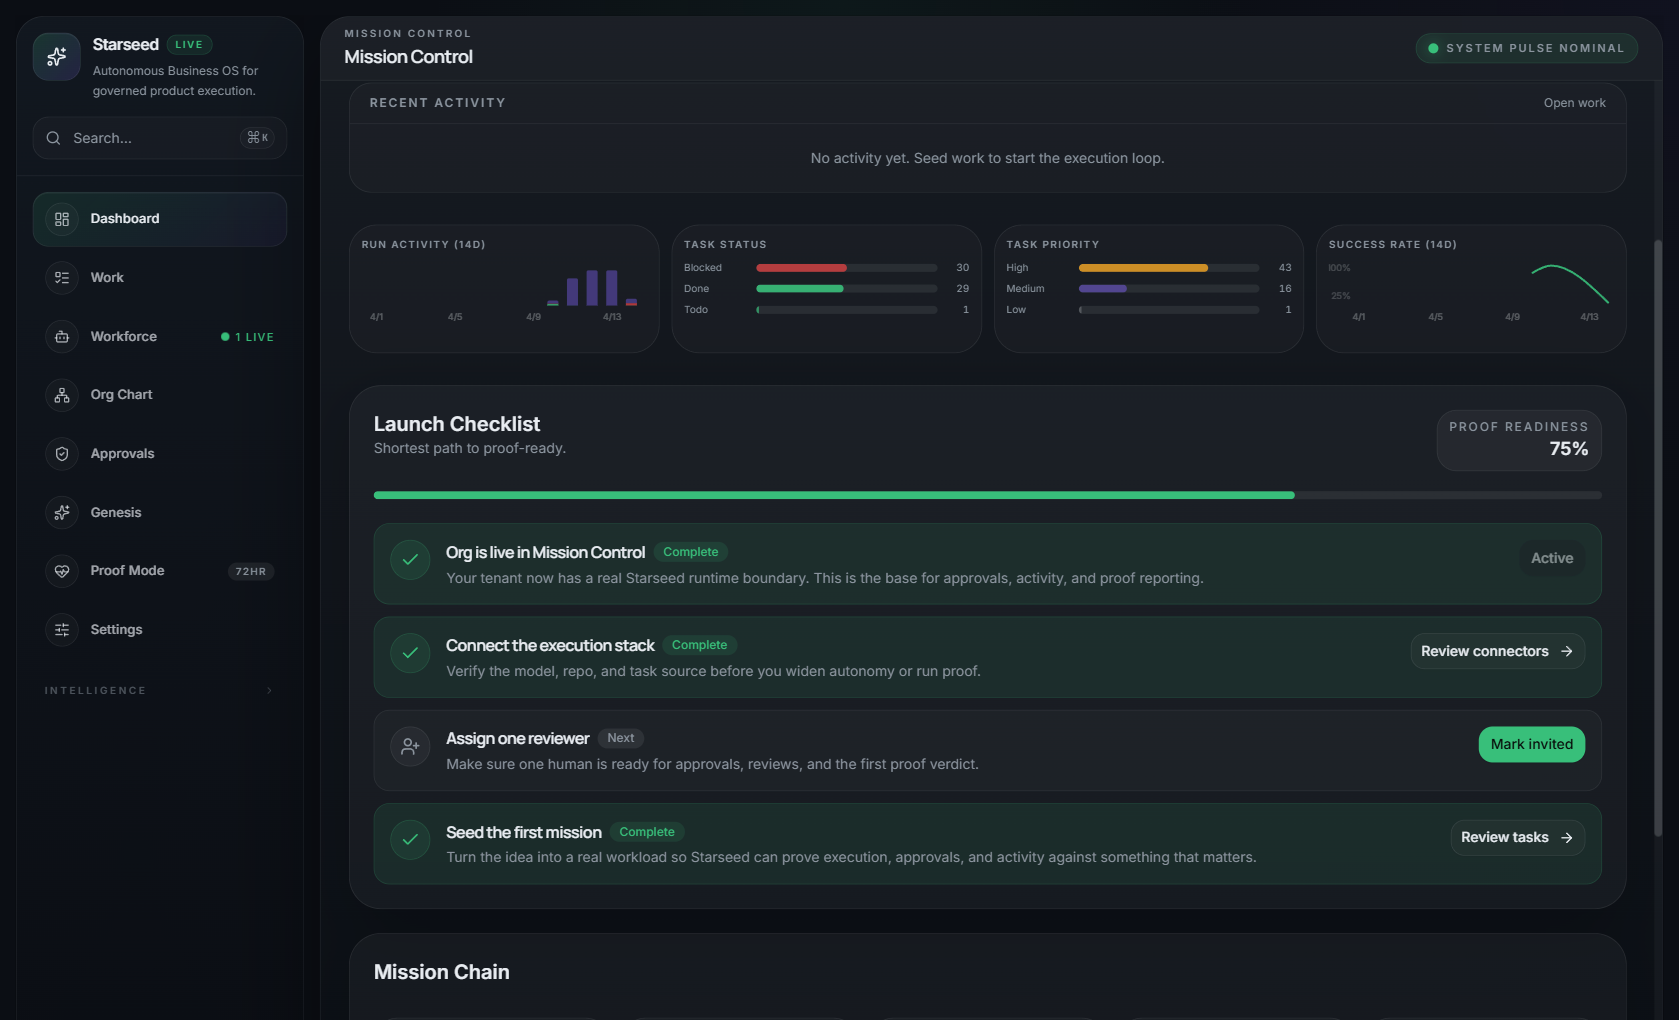Click the add-person icon for Assign one reviewer
1680x1020 pixels.
point(410,746)
